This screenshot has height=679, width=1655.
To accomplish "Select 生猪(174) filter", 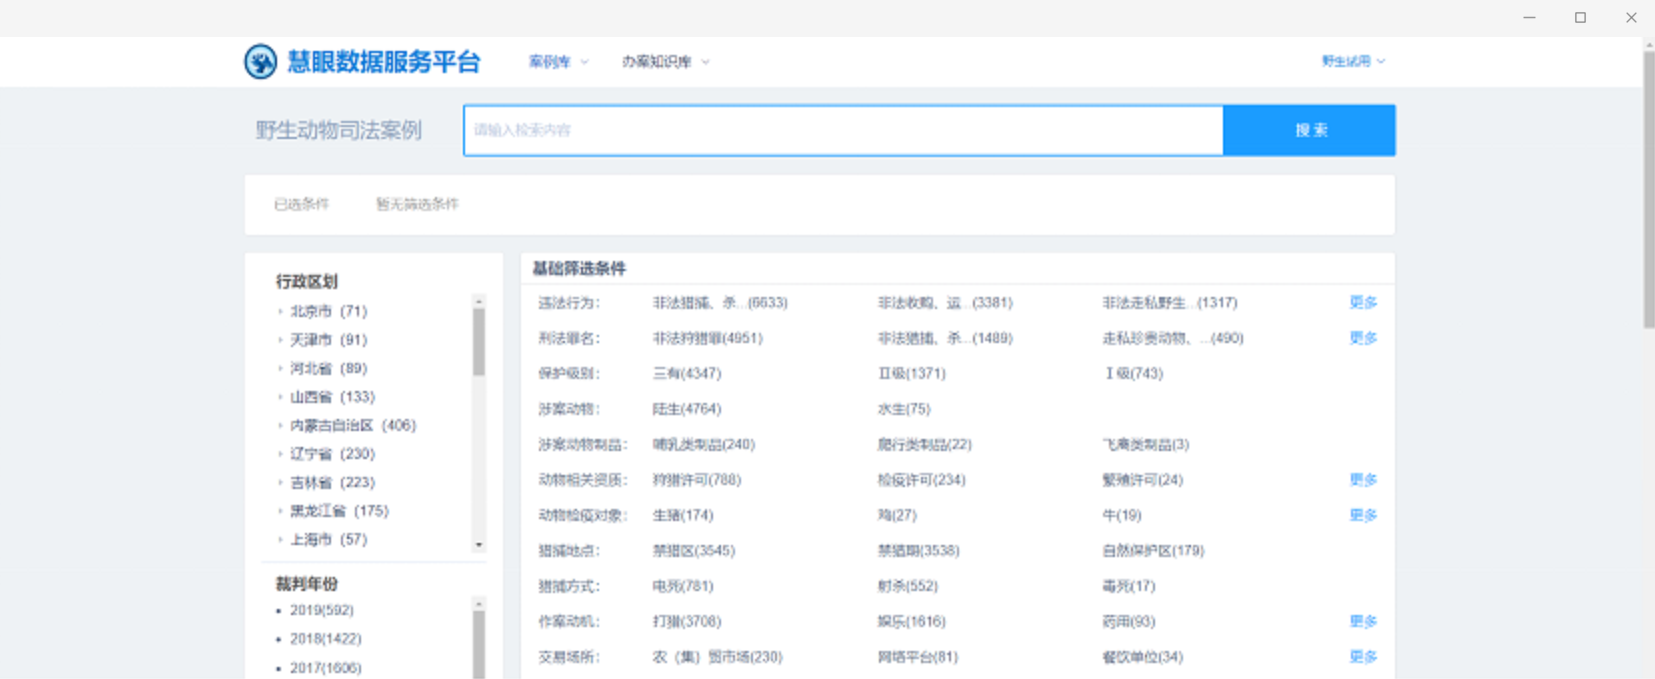I will pos(683,515).
